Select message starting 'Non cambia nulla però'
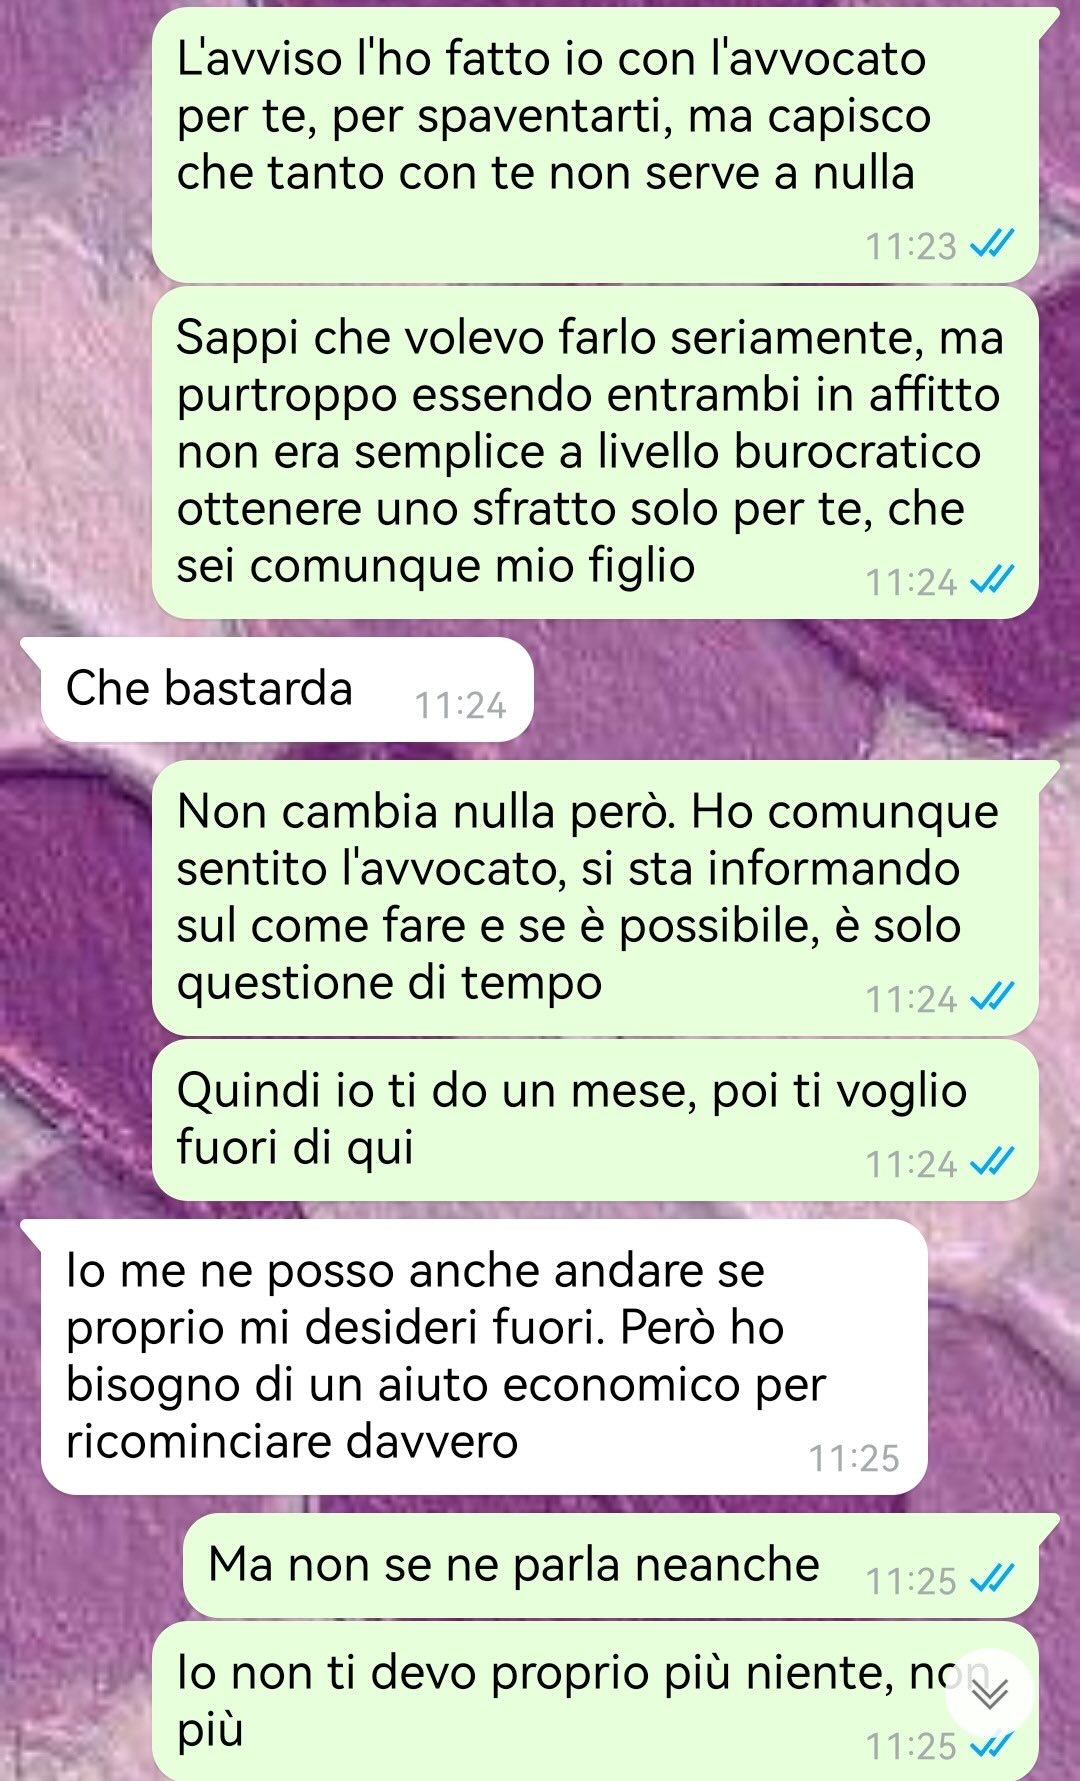This screenshot has width=1080, height=1781. coord(595,897)
